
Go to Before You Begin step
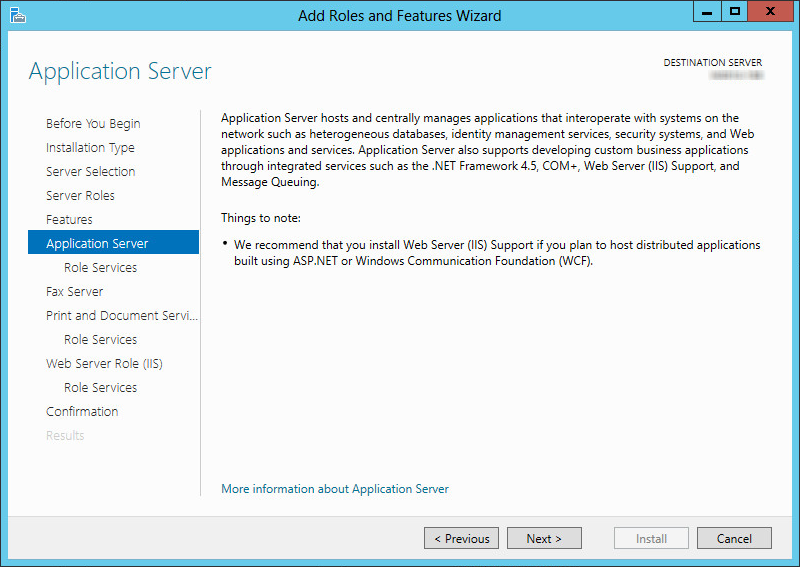tap(93, 124)
